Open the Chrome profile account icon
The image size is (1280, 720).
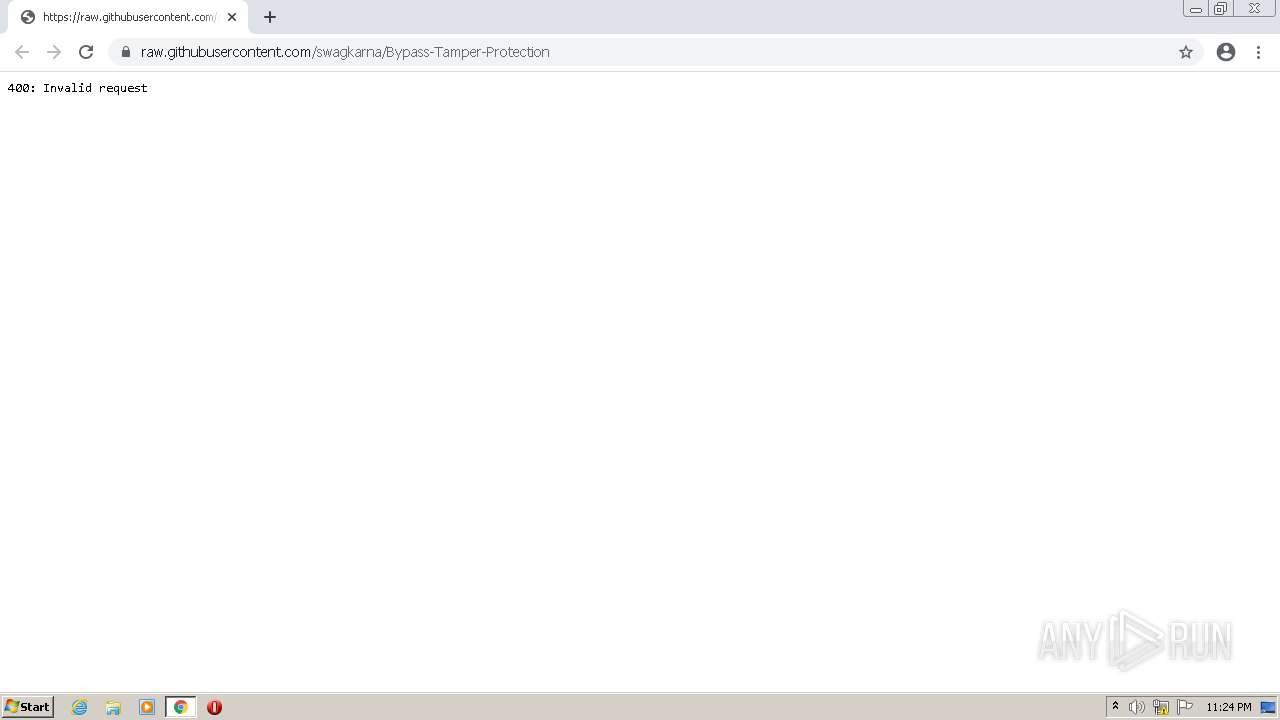pos(1226,52)
